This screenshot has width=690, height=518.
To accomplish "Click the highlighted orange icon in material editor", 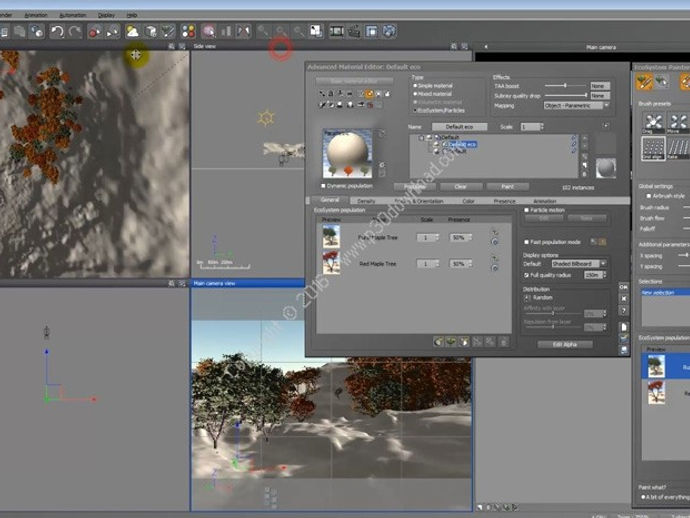I will (x=369, y=93).
